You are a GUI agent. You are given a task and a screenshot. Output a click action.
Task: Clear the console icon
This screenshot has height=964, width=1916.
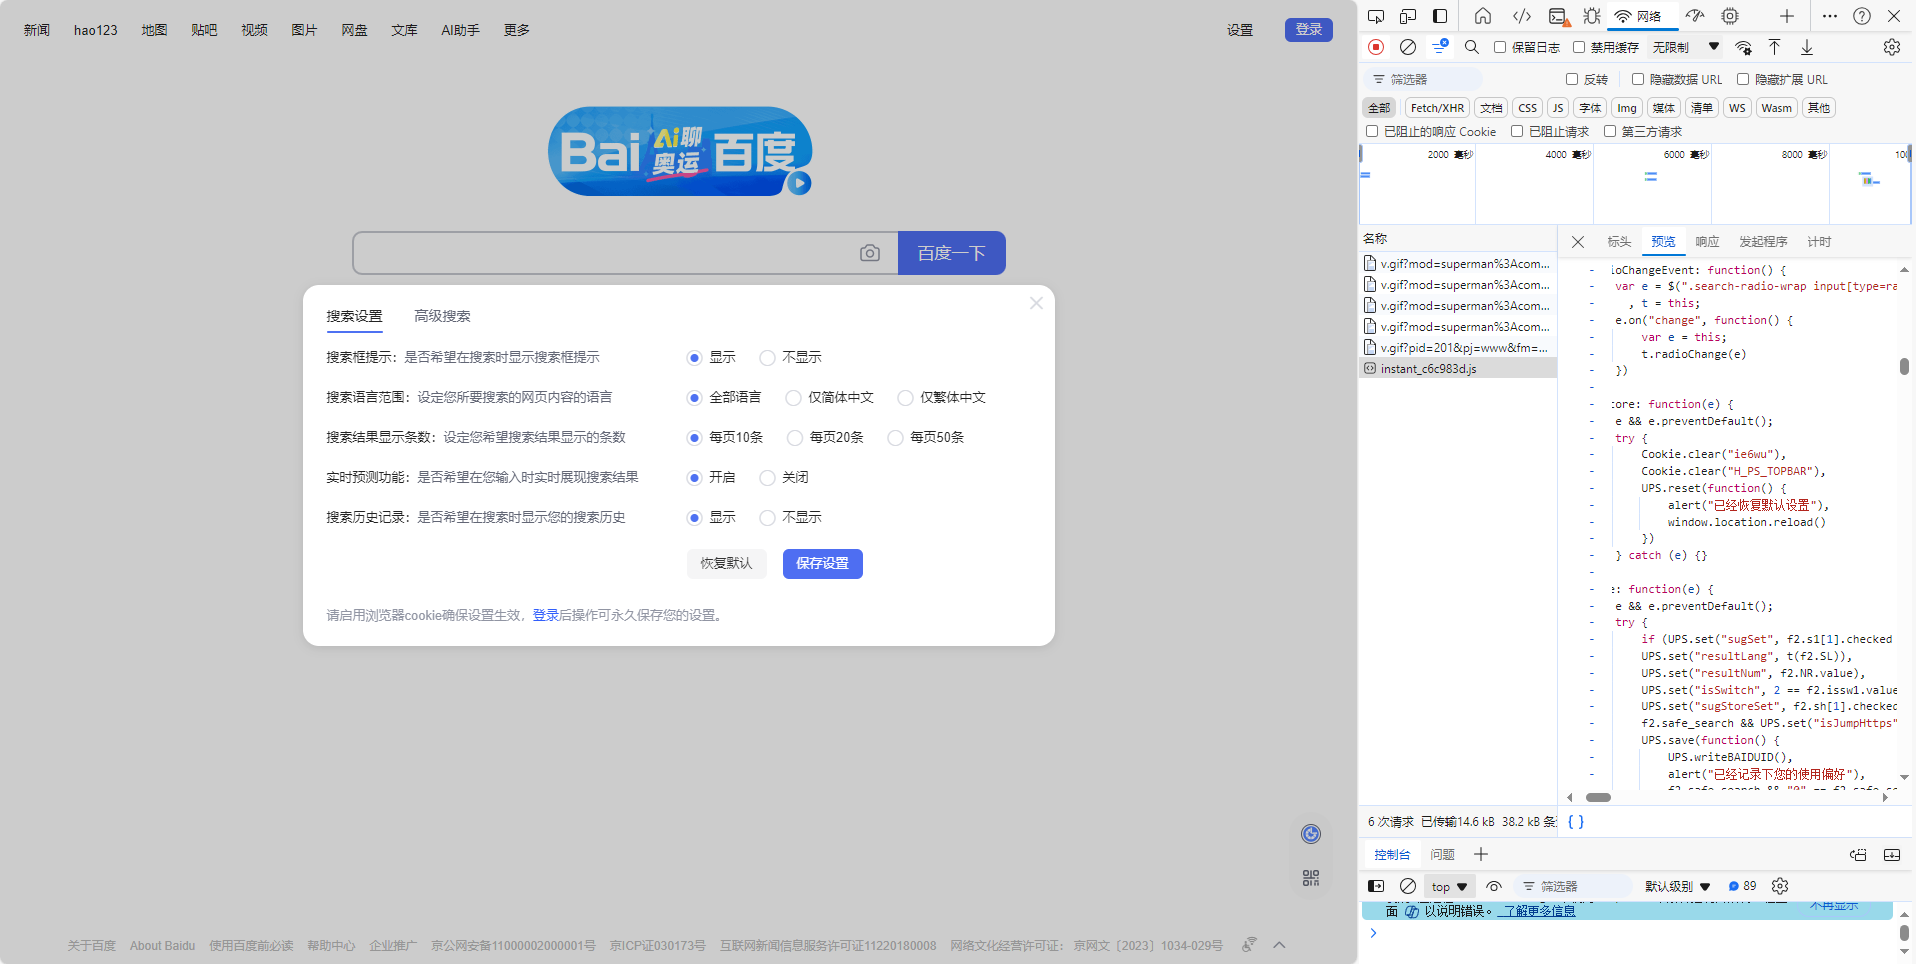pyautogui.click(x=1408, y=886)
